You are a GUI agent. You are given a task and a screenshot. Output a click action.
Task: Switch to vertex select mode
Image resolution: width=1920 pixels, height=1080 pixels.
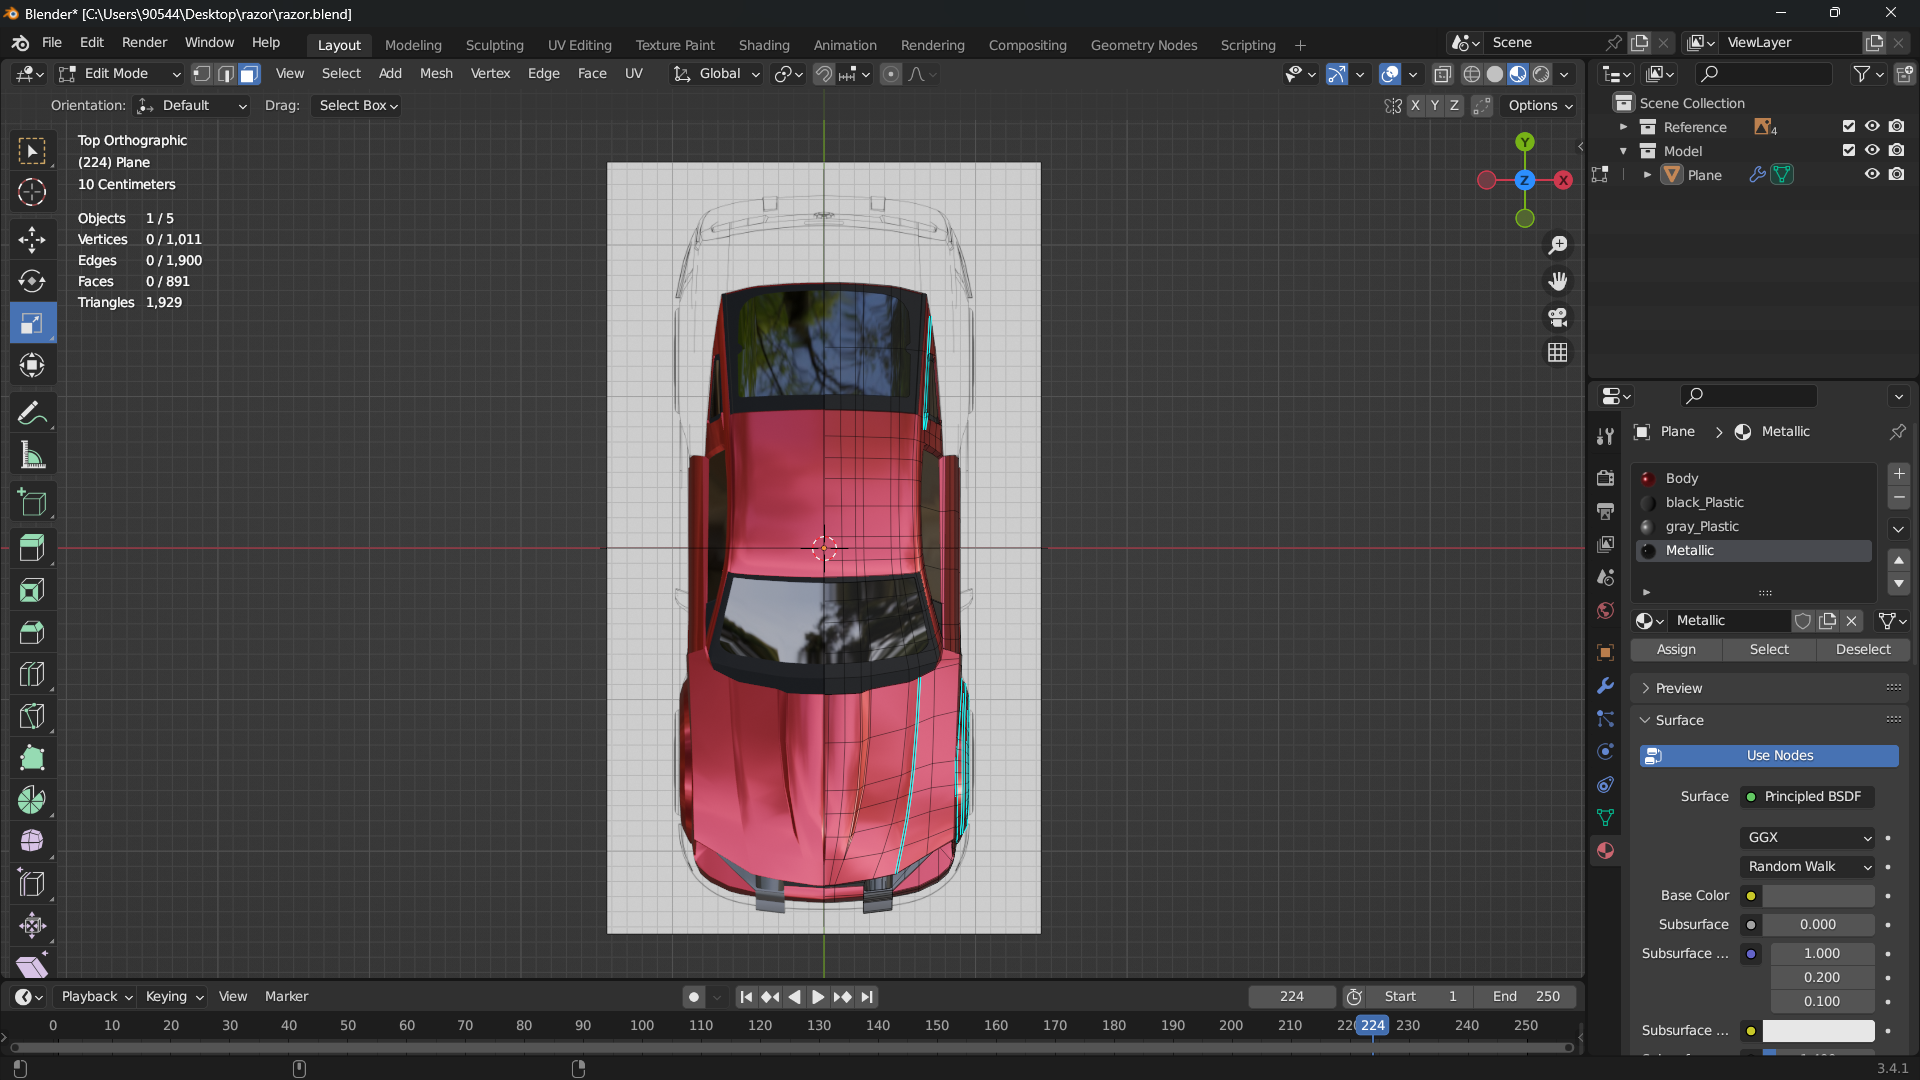point(202,74)
